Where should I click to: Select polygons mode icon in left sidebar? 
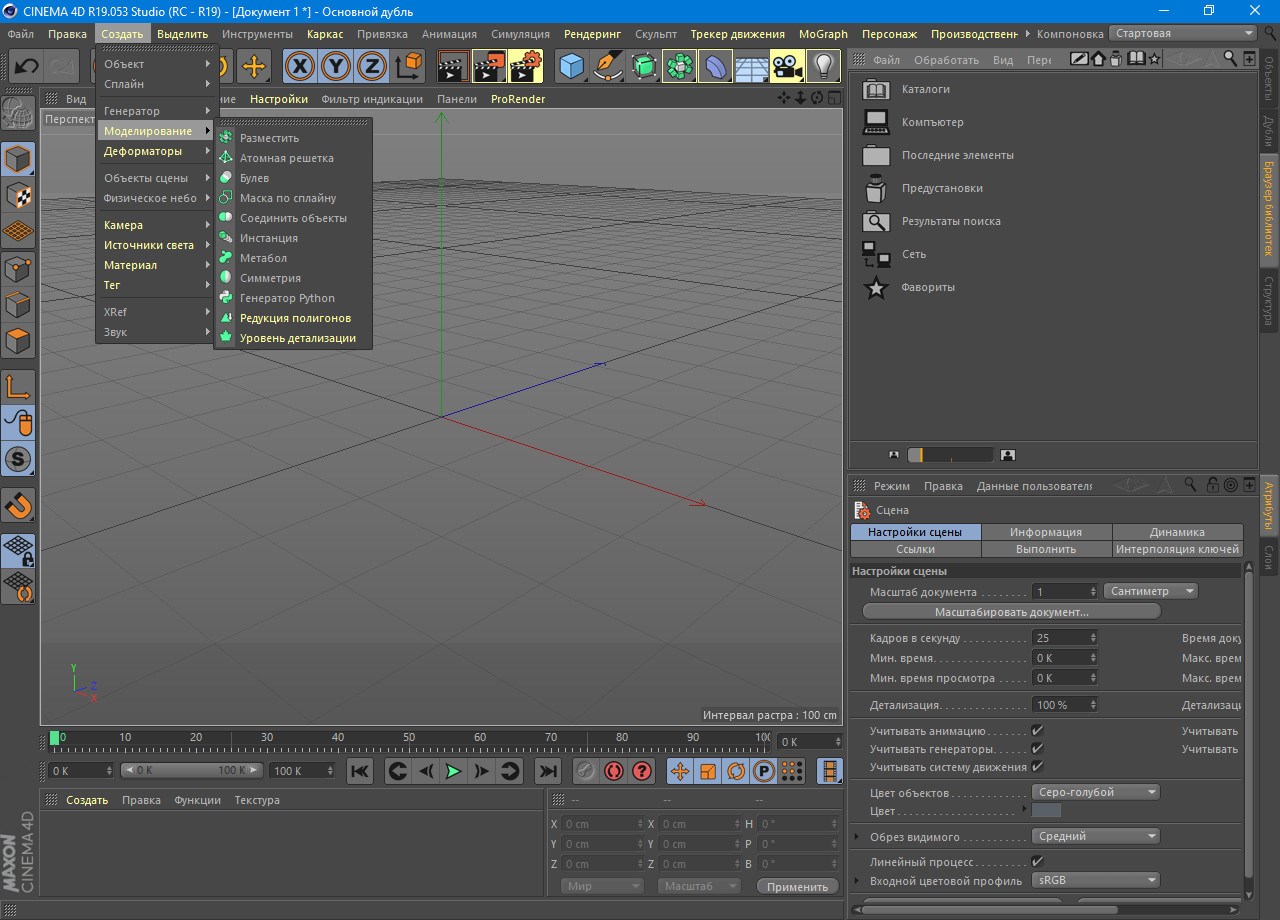point(19,341)
